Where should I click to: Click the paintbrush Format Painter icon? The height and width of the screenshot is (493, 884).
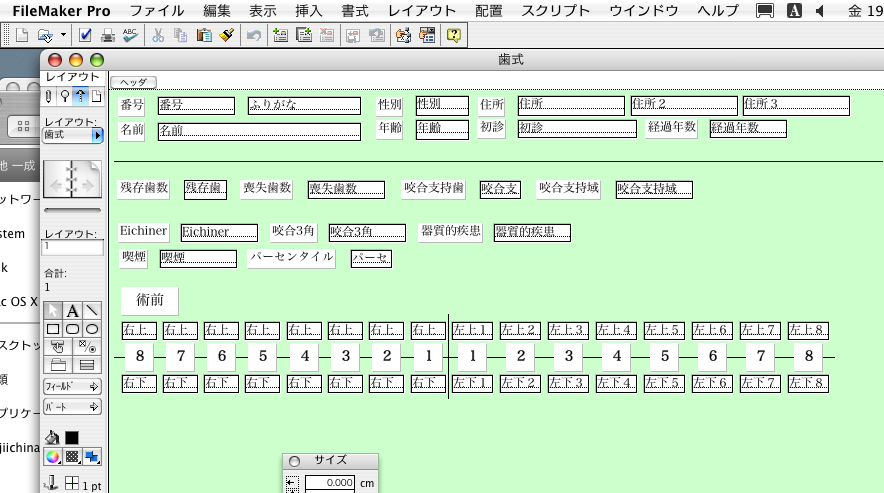pyautogui.click(x=227, y=36)
